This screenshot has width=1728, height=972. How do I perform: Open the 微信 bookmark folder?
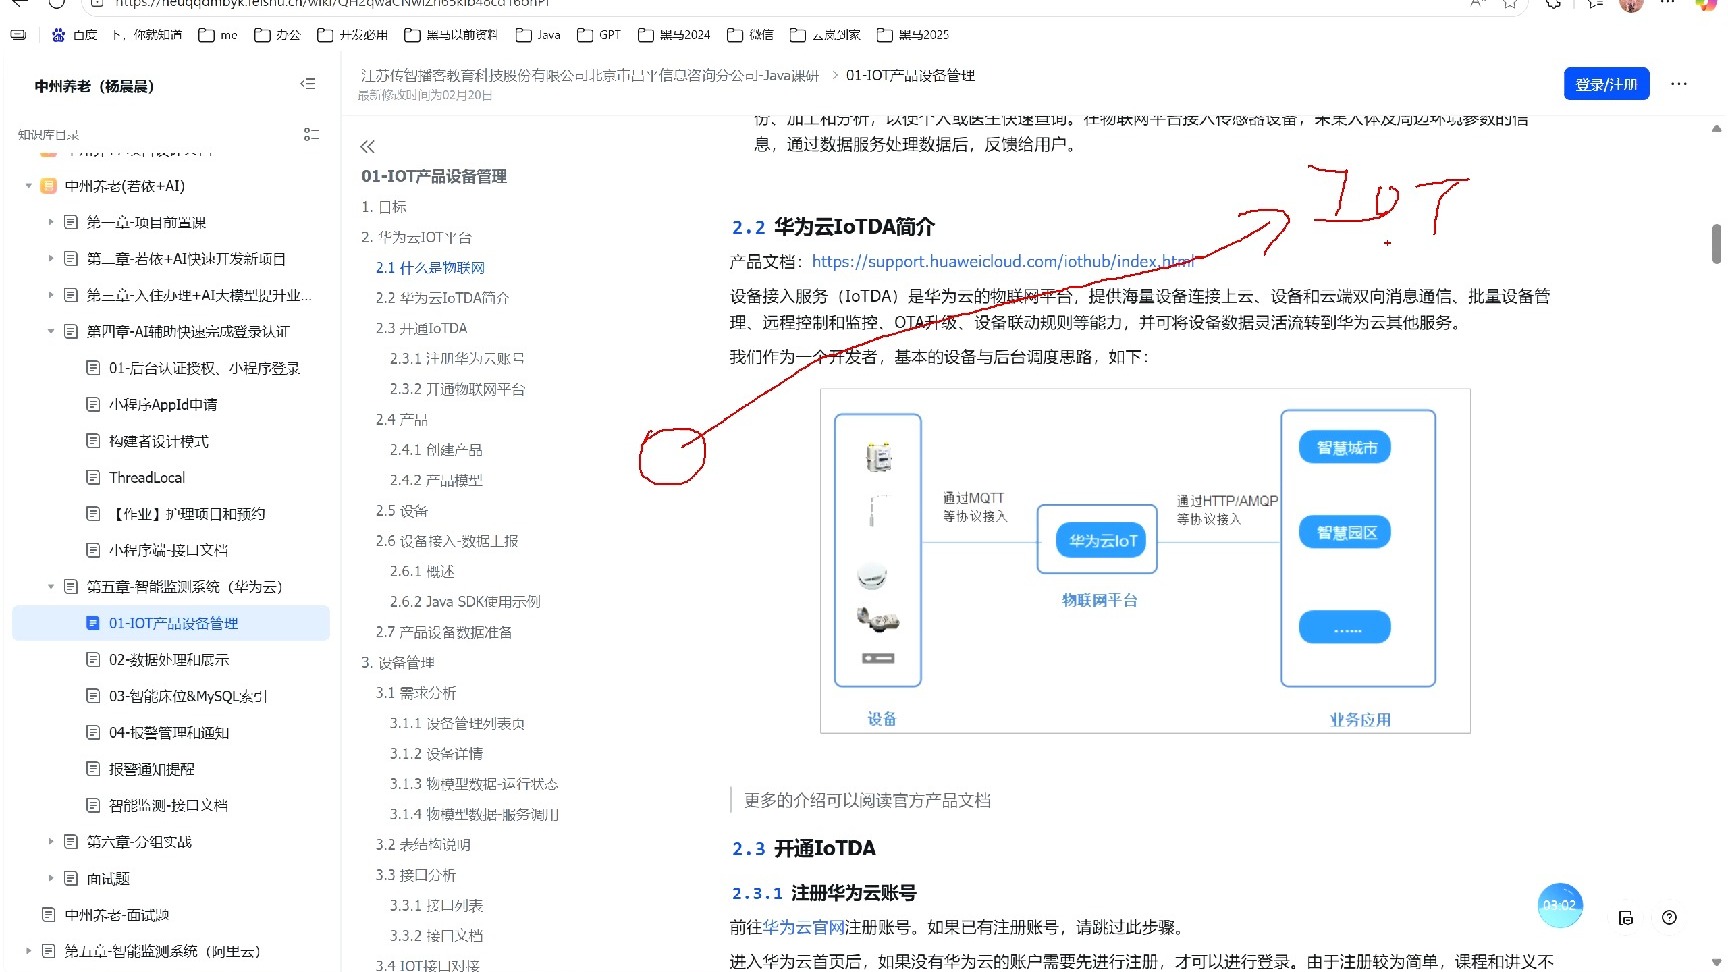[750, 35]
